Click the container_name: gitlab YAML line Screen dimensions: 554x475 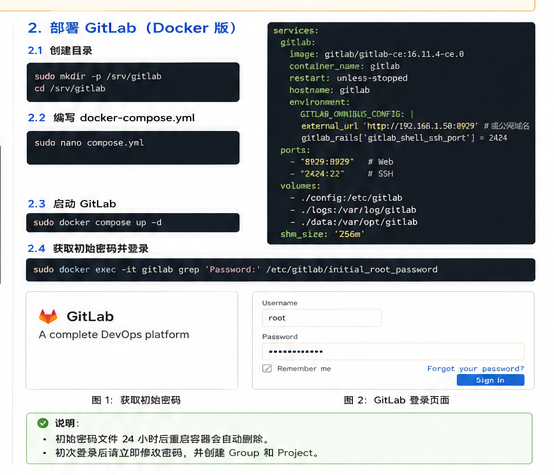344,66
